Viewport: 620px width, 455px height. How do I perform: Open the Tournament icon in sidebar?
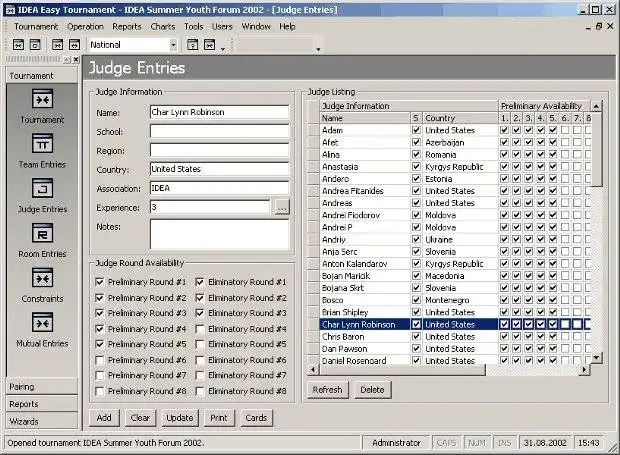pyautogui.click(x=42, y=99)
